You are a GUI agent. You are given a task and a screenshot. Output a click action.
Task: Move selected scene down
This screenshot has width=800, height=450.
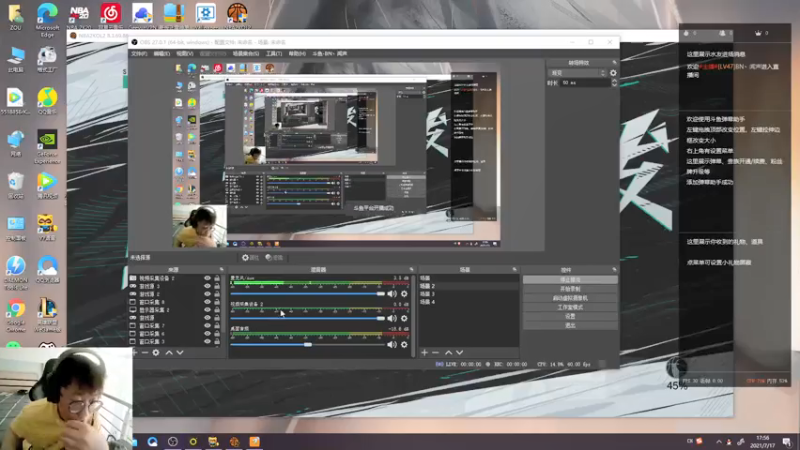460,353
